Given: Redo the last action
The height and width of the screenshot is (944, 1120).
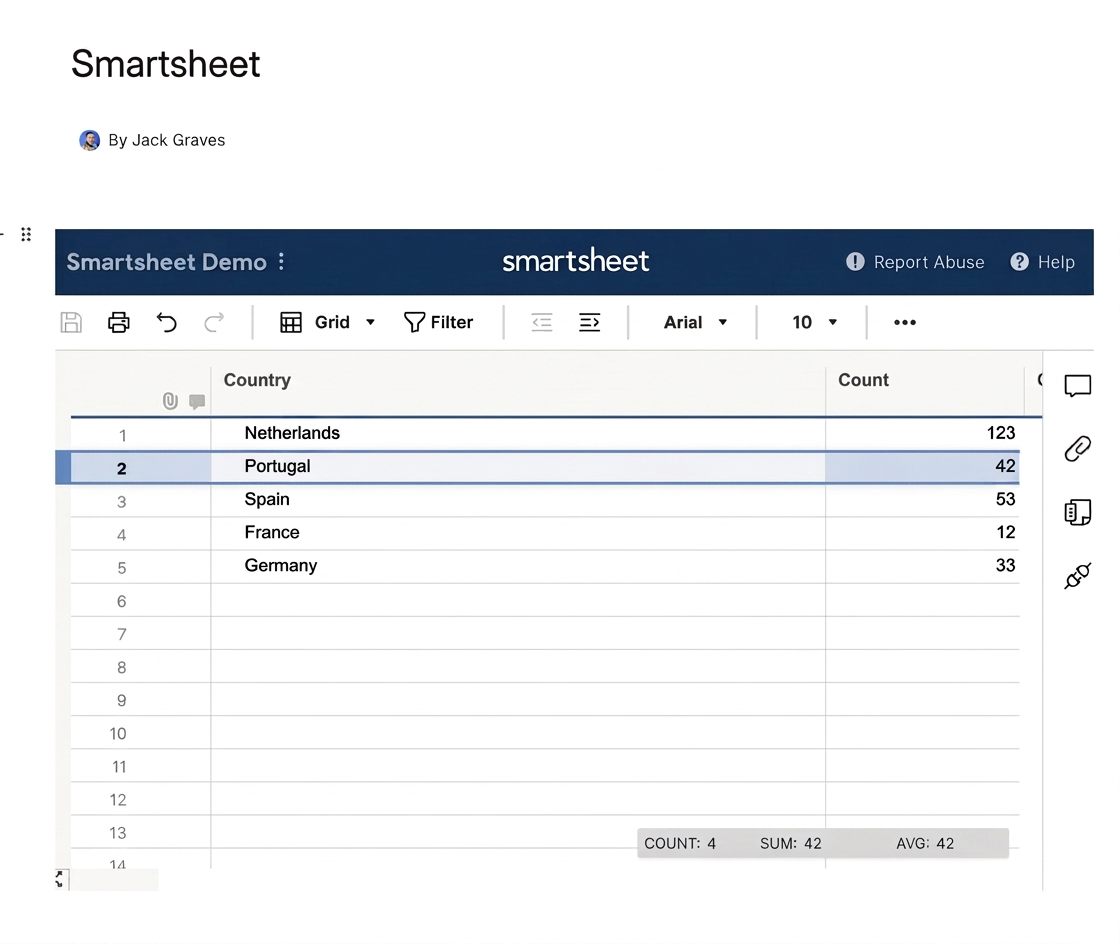Looking at the screenshot, I should click(214, 323).
